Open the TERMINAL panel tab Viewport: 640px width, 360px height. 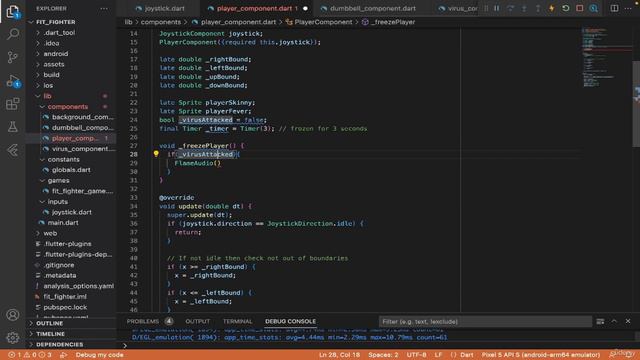238,322
